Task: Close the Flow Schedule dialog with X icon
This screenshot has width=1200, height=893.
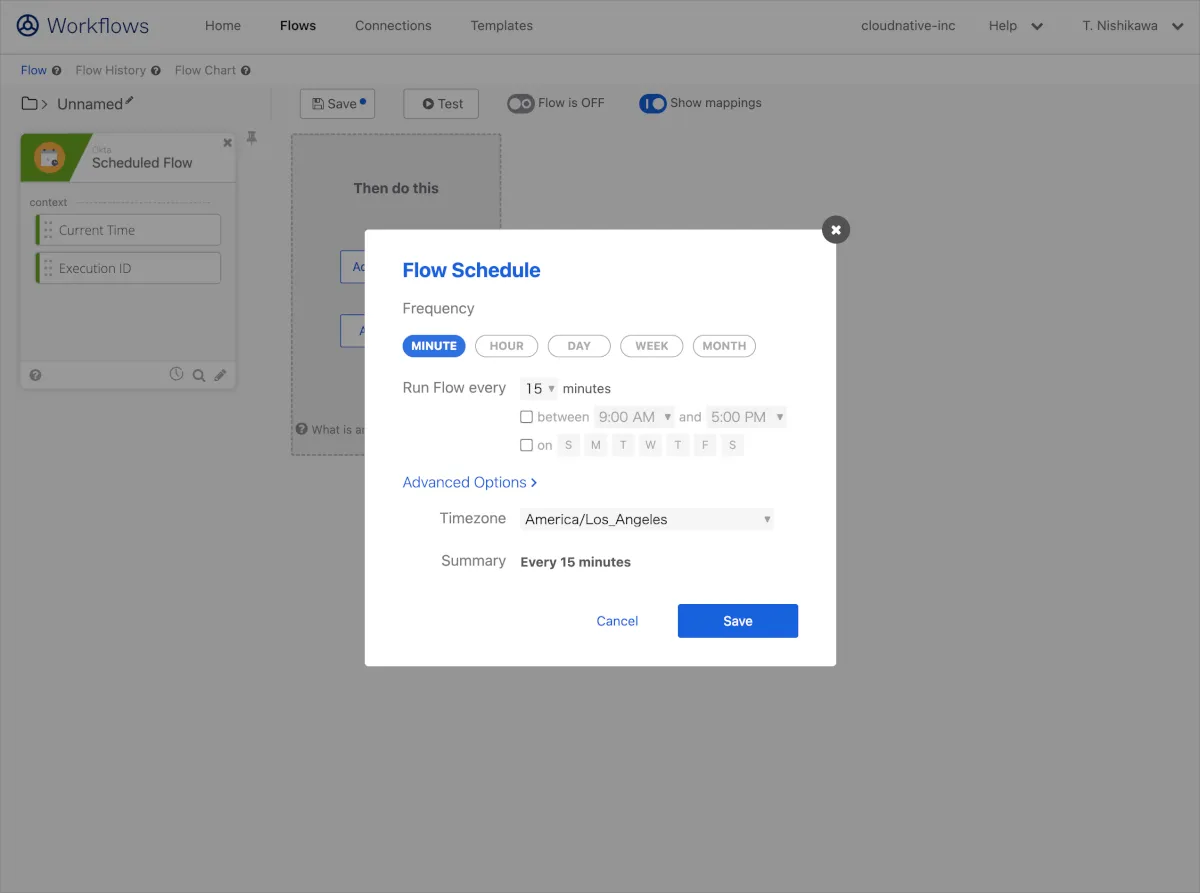Action: click(836, 230)
